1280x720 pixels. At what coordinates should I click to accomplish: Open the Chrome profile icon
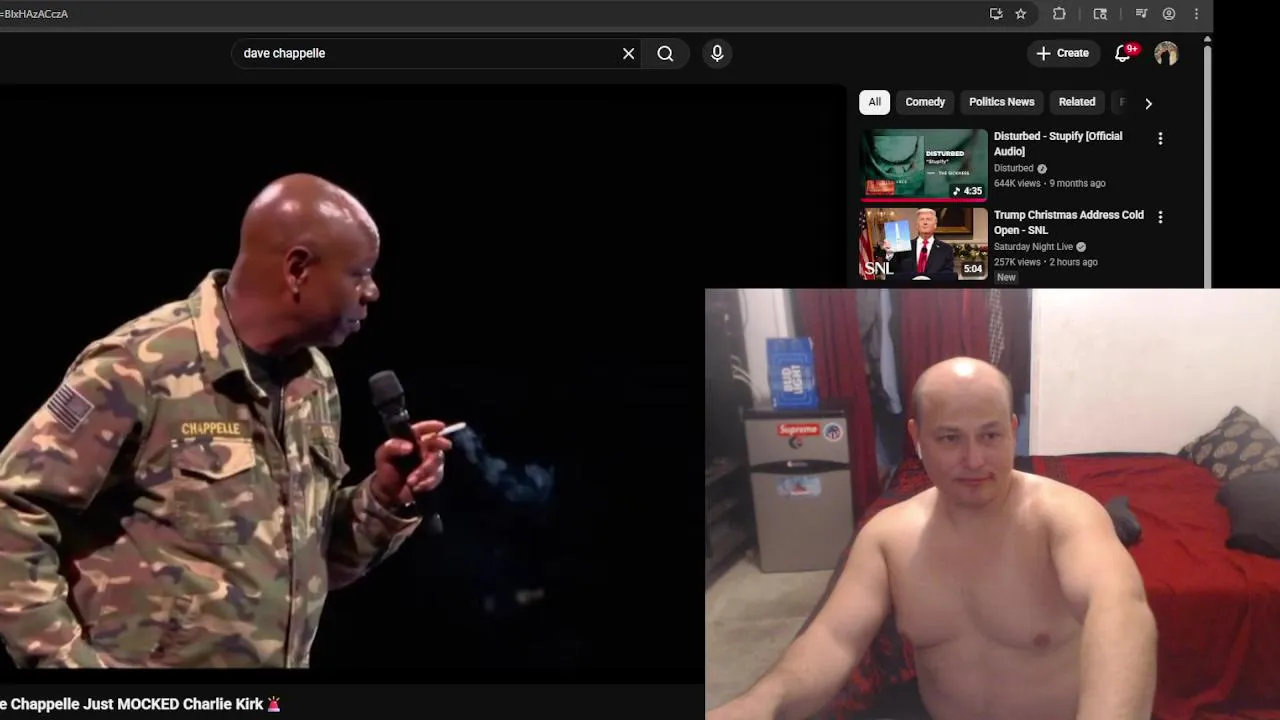1169,14
